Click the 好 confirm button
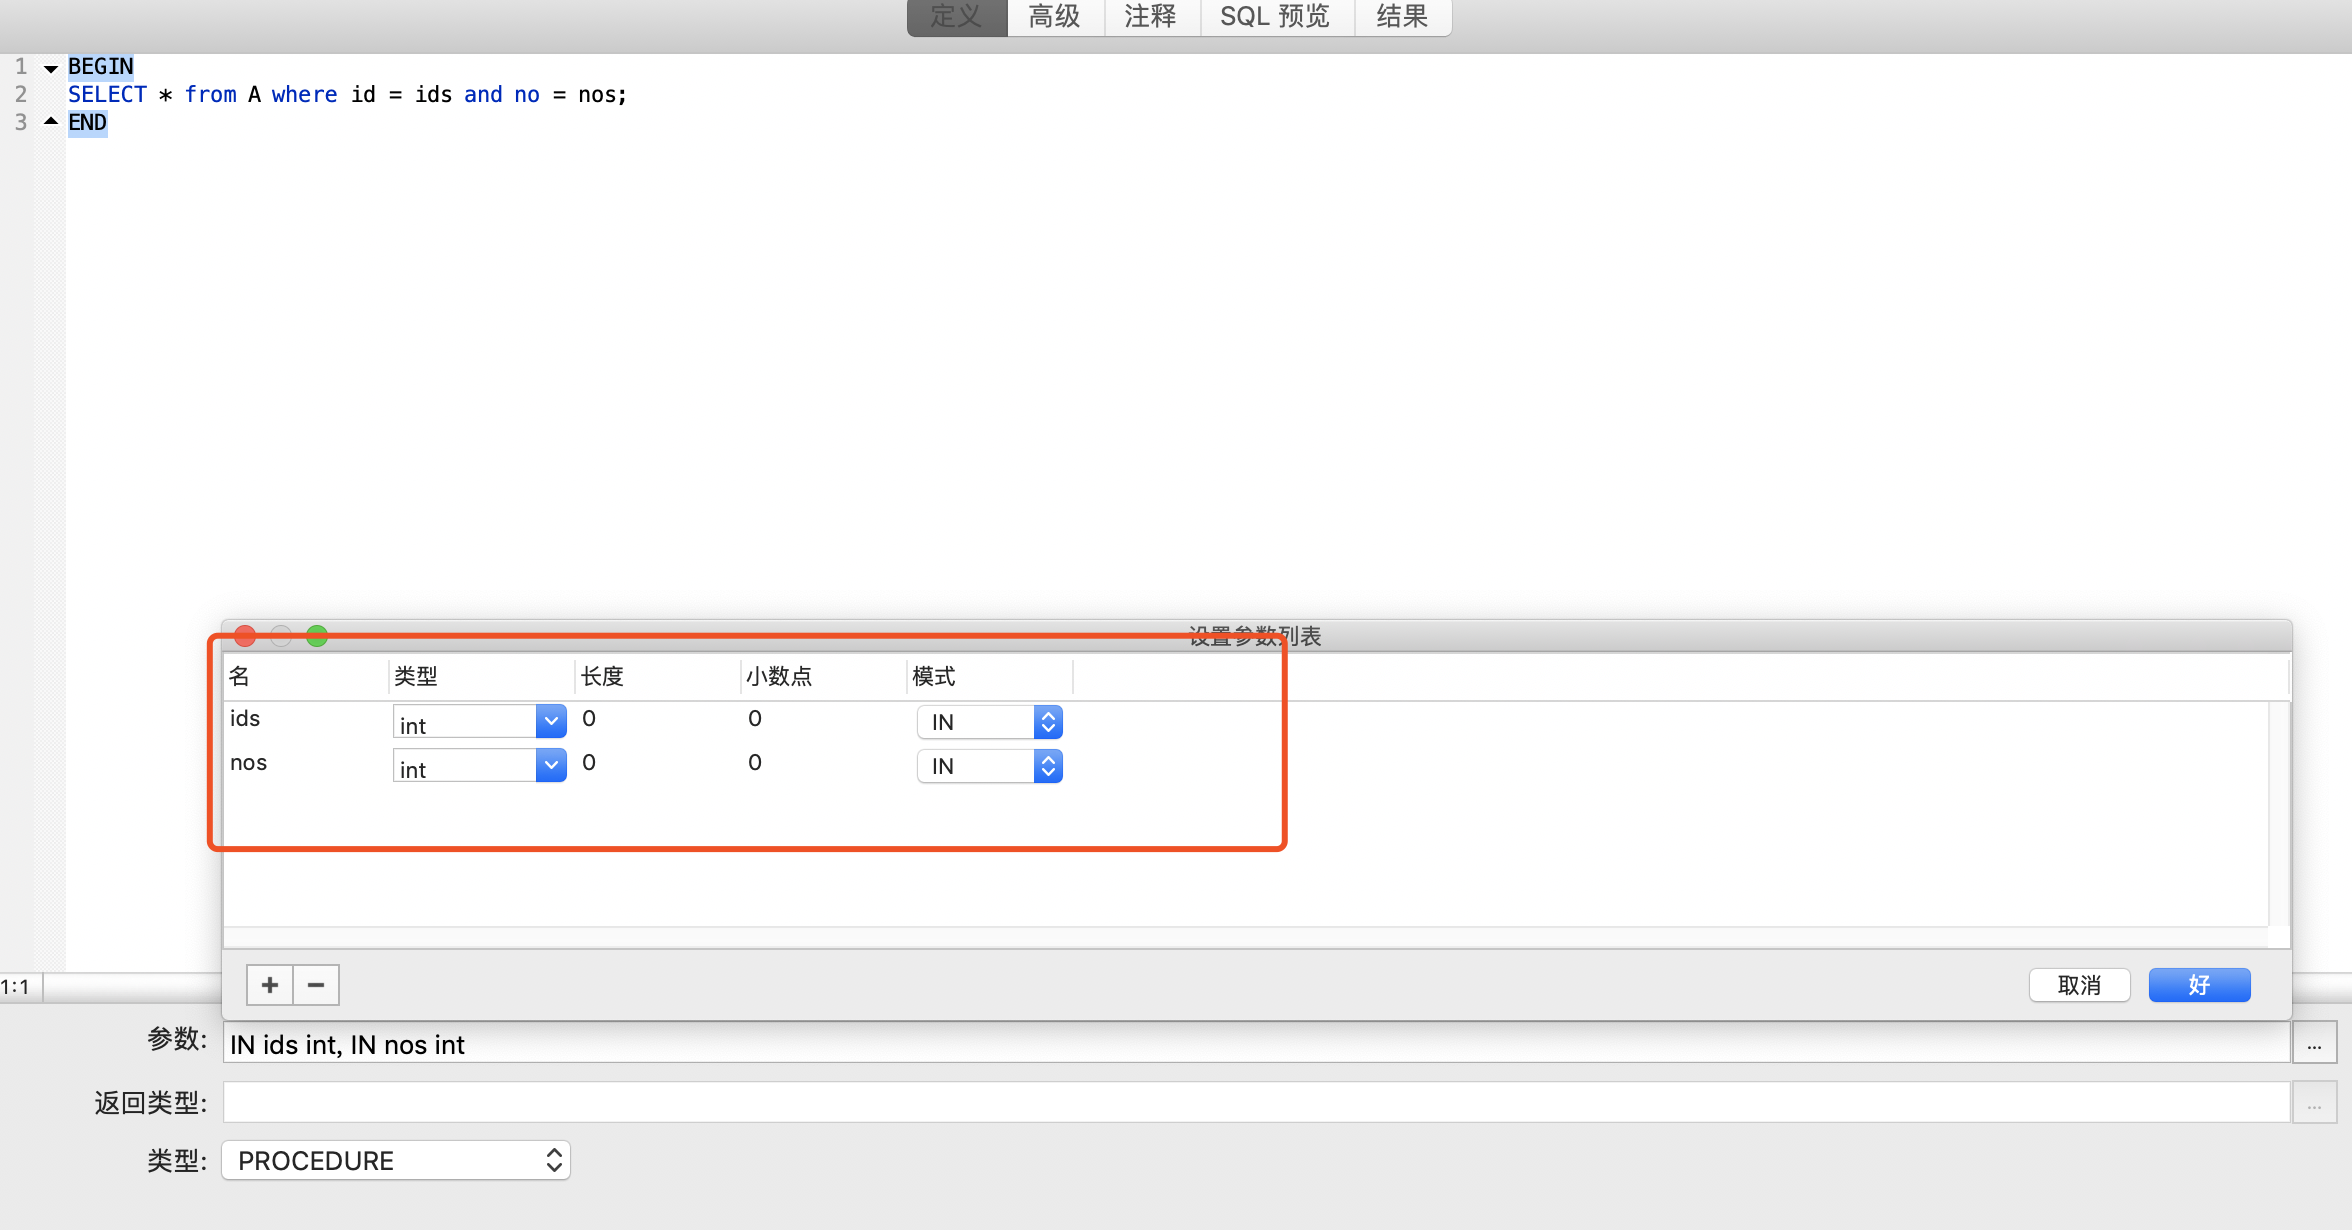The image size is (2352, 1230). click(2200, 984)
